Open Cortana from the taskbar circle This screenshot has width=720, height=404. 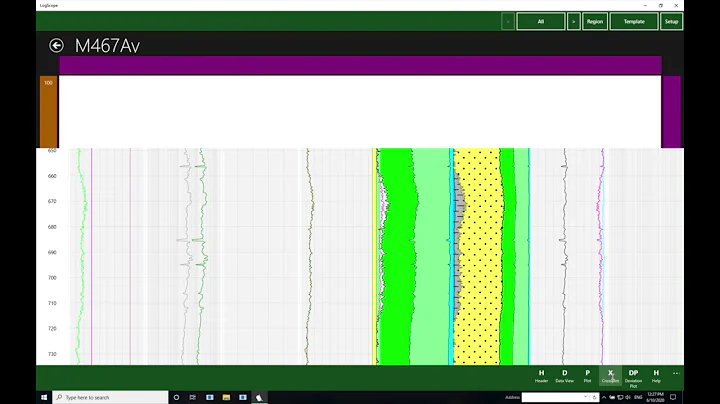pos(176,397)
